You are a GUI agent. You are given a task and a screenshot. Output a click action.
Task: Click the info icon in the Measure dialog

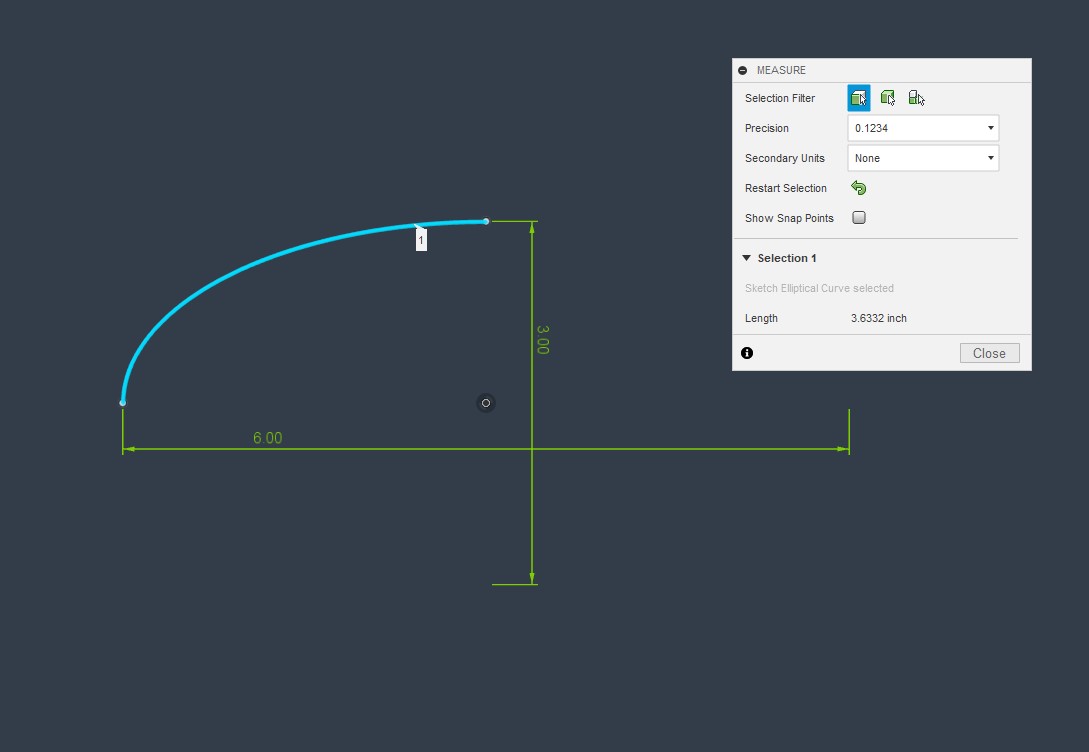(x=747, y=352)
